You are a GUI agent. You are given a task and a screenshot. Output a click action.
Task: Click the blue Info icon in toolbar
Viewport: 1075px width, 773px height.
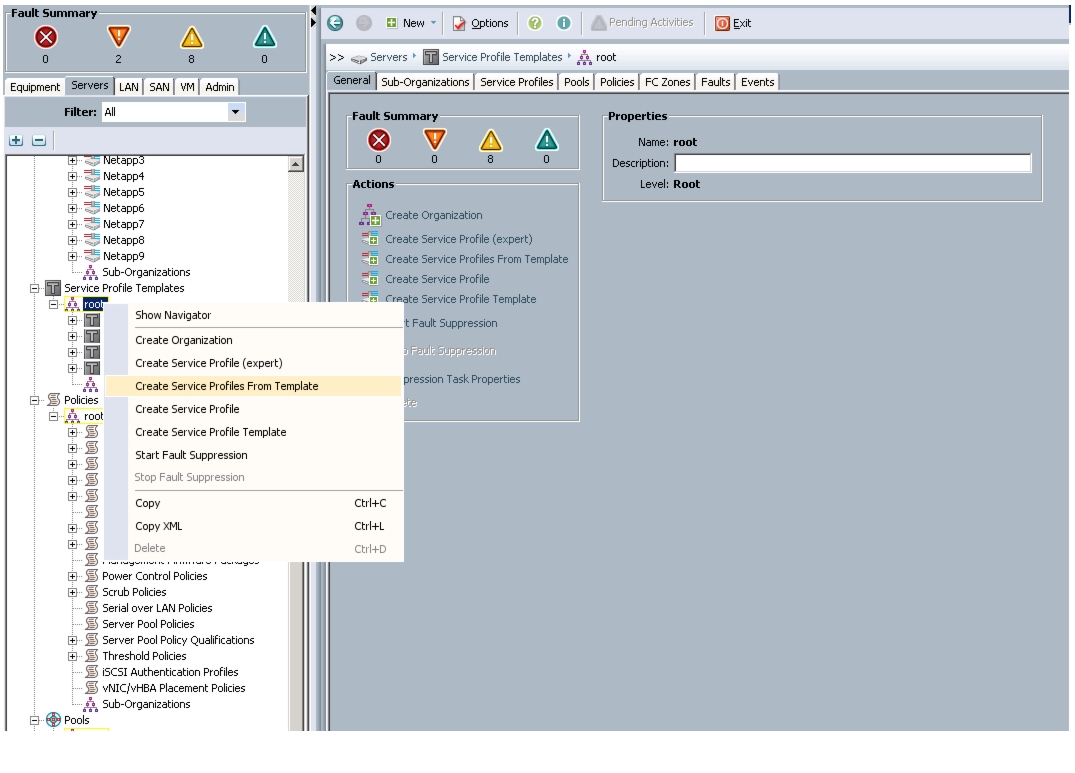tap(564, 23)
